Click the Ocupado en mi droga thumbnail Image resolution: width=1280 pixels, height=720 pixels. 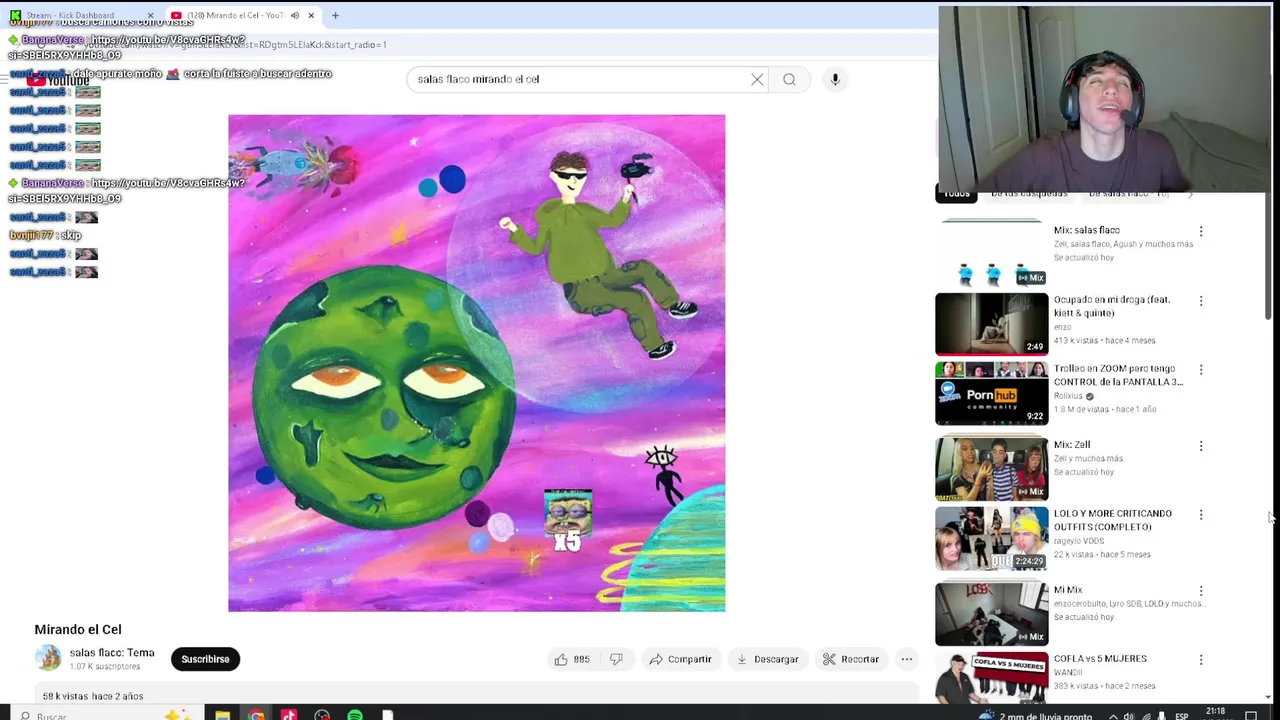coord(992,324)
